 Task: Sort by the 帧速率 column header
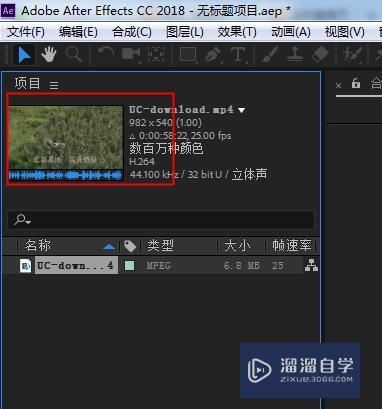[292, 246]
